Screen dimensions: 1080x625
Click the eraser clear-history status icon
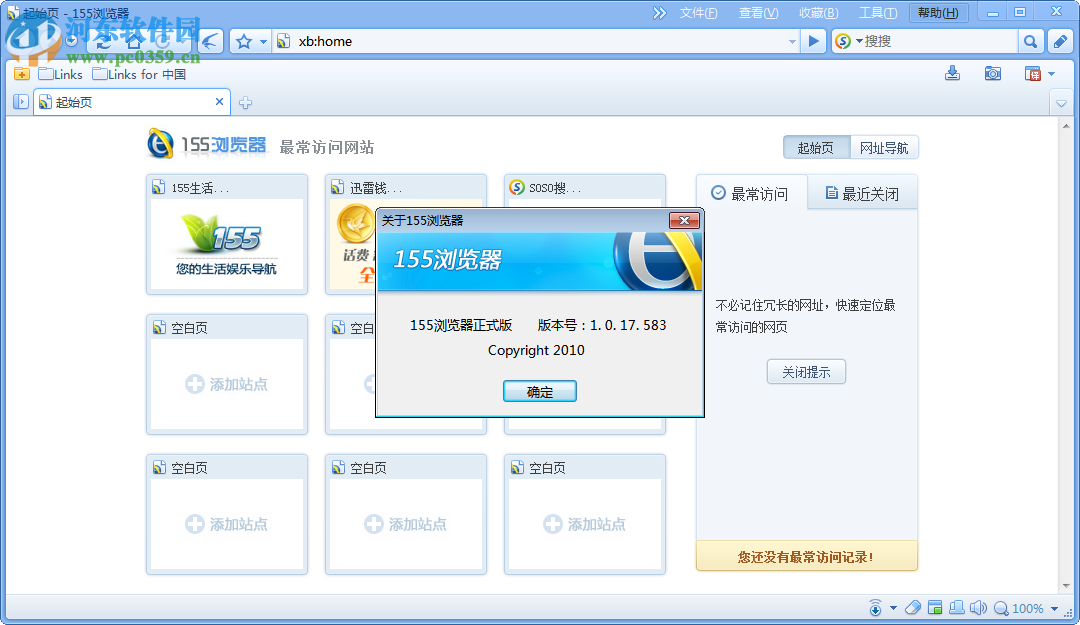pos(913,608)
